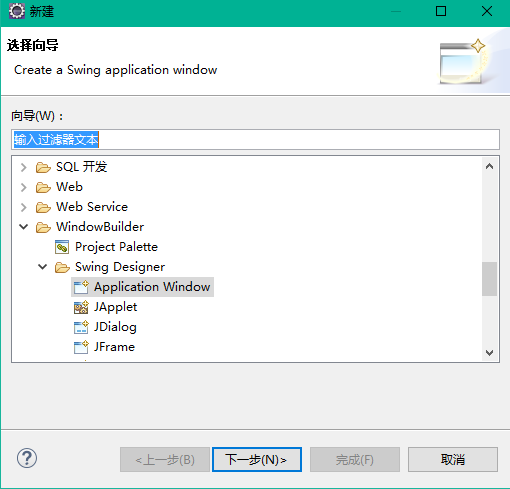Select JApplet wizard
The width and height of the screenshot is (510, 489).
[115, 307]
